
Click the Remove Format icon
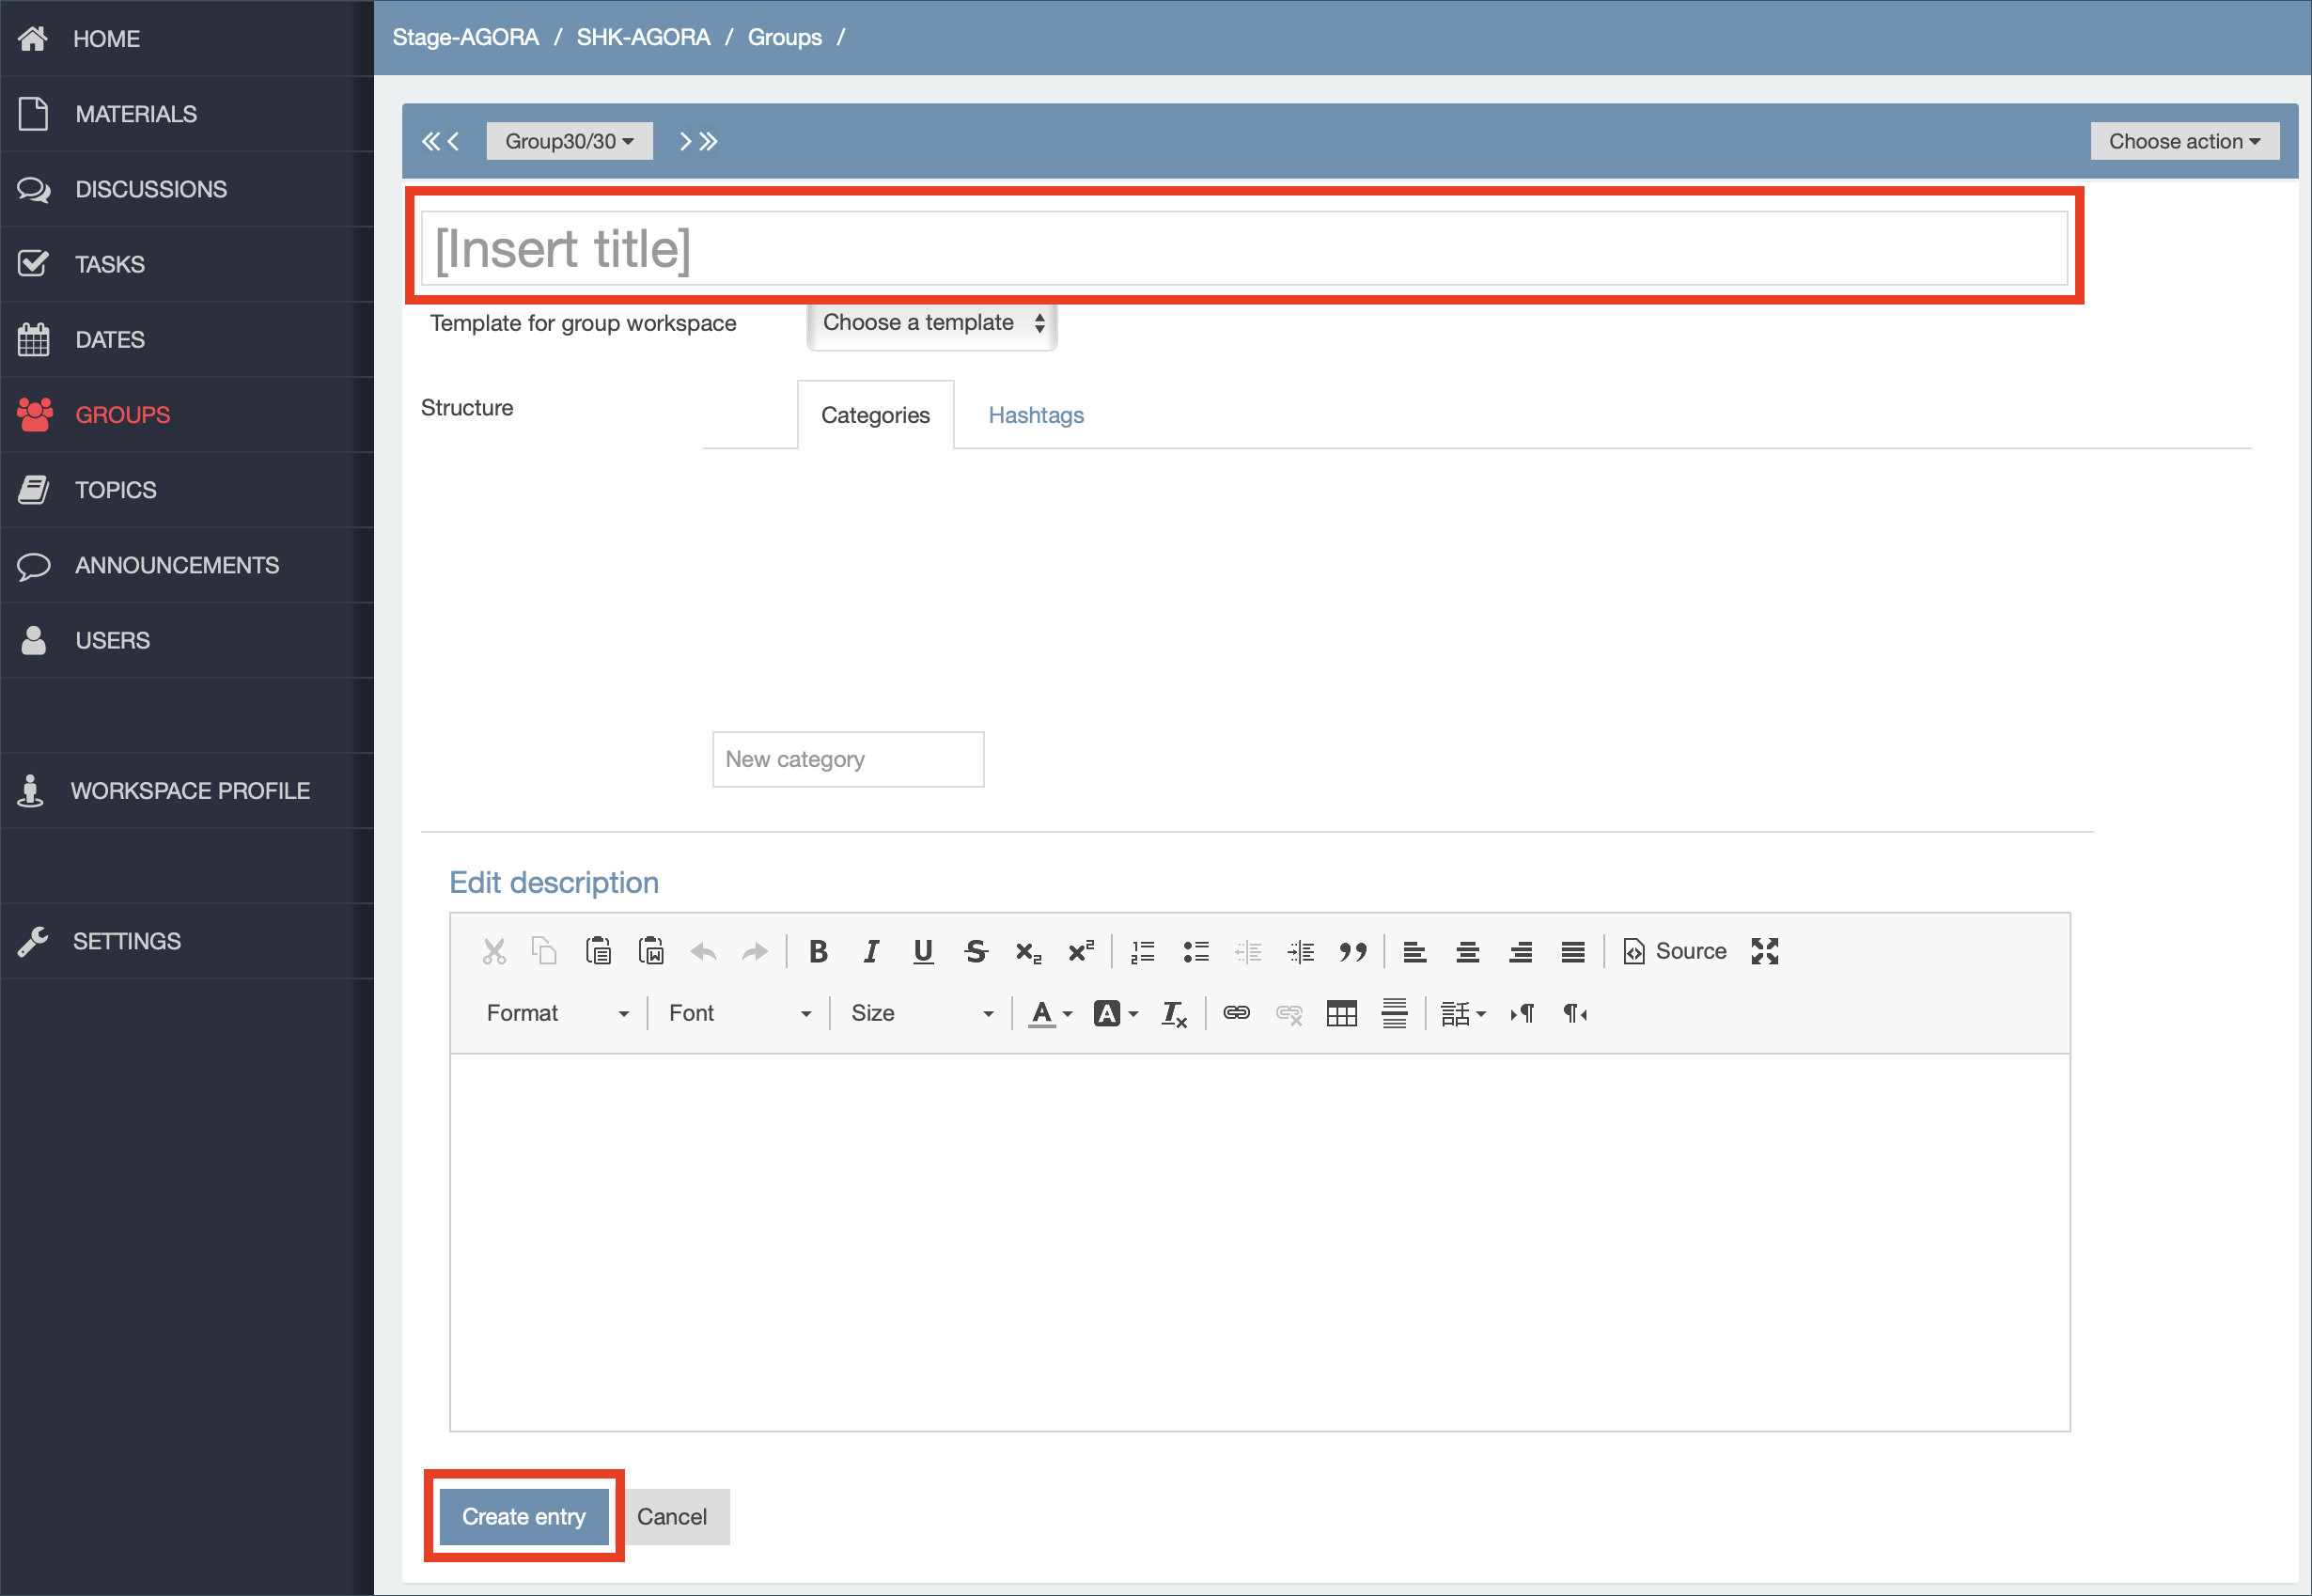pyautogui.click(x=1174, y=1013)
